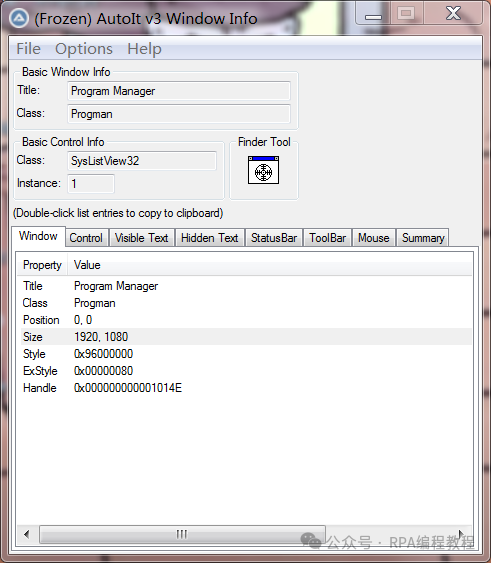The width and height of the screenshot is (491, 563).
Task: Click the horizontal scrollbar left arrow
Action: click(27, 534)
